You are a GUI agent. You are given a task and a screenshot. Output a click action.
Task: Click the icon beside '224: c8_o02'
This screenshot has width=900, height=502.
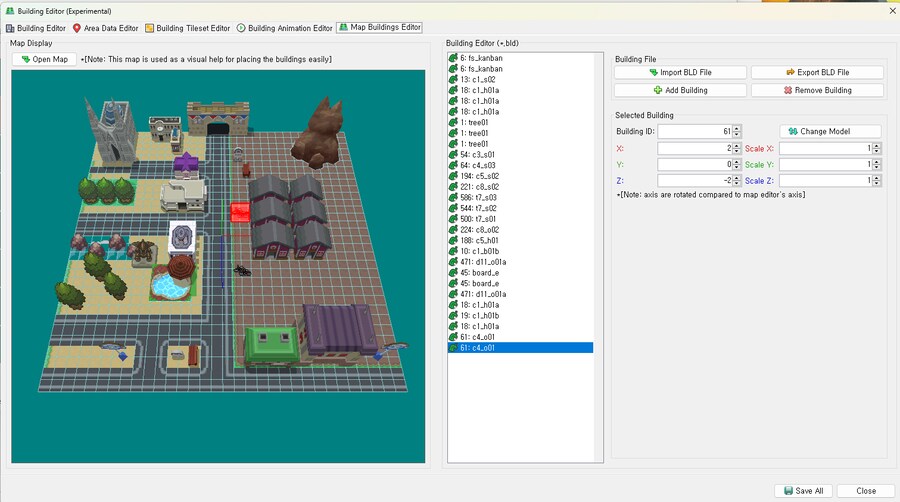(453, 229)
